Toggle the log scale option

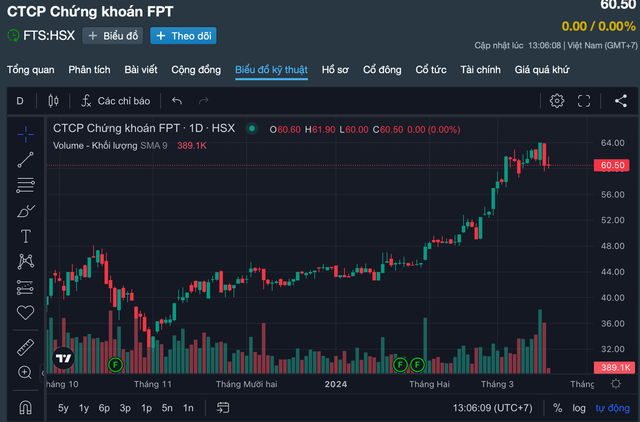click(579, 408)
